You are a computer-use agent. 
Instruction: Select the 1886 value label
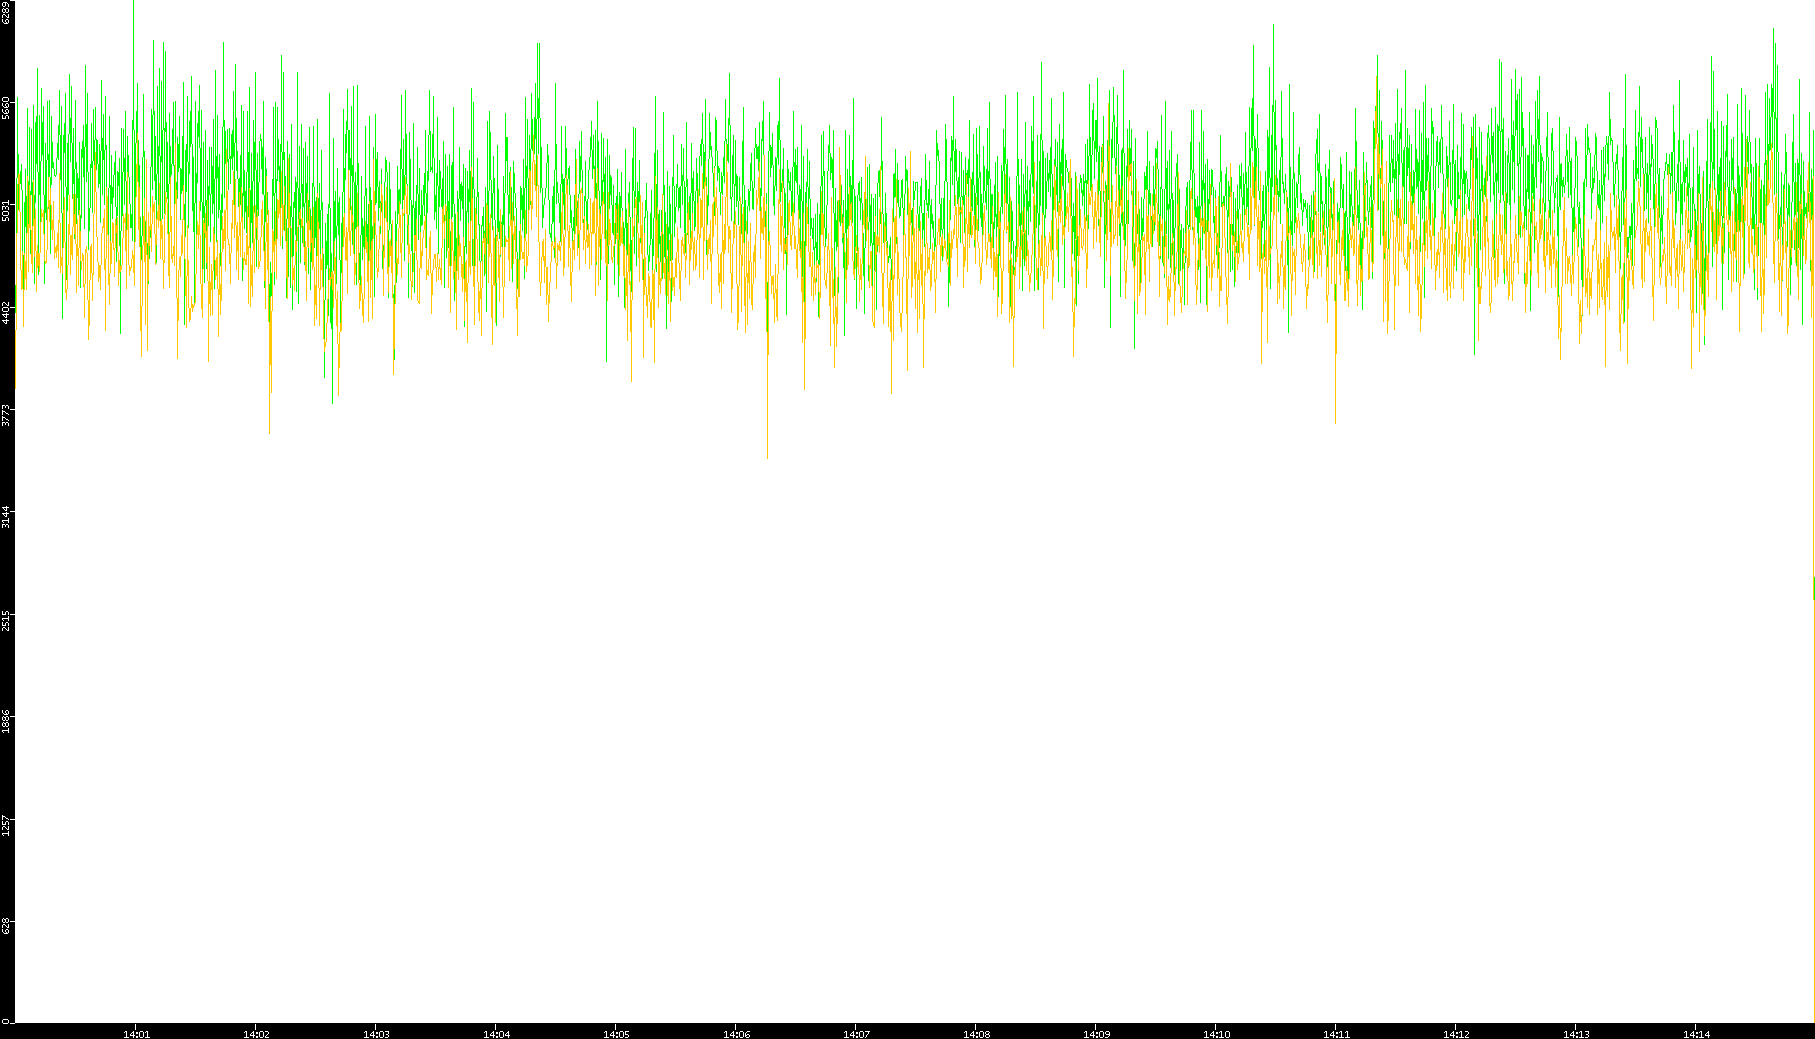click(x=6, y=721)
